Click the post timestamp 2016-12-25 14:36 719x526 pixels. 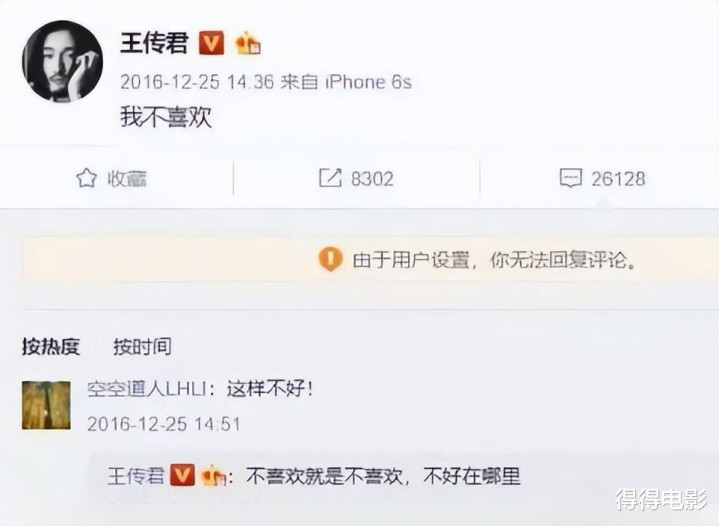(x=197, y=82)
